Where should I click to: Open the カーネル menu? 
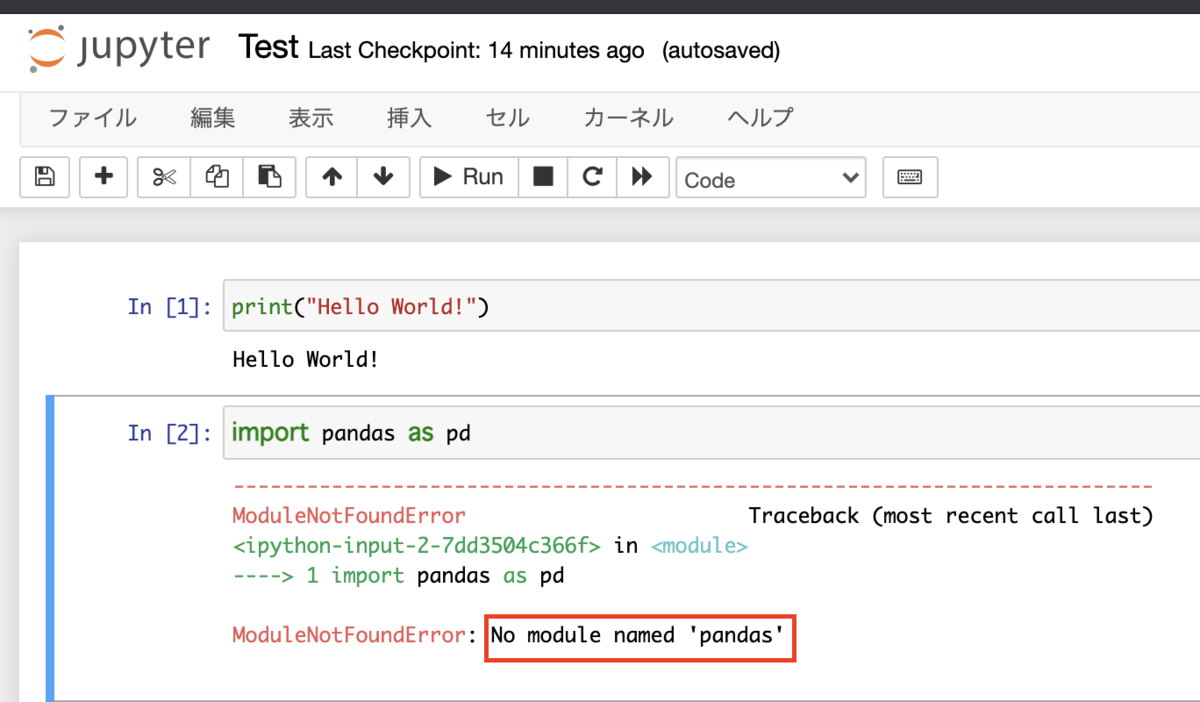point(628,118)
